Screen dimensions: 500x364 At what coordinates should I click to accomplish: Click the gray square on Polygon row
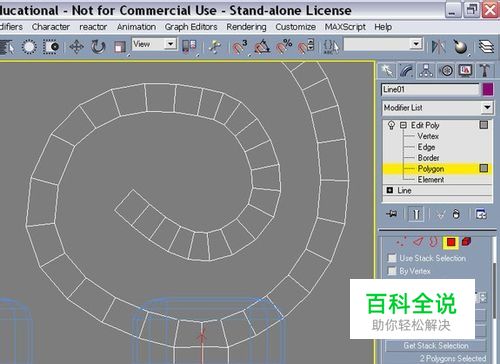484,168
